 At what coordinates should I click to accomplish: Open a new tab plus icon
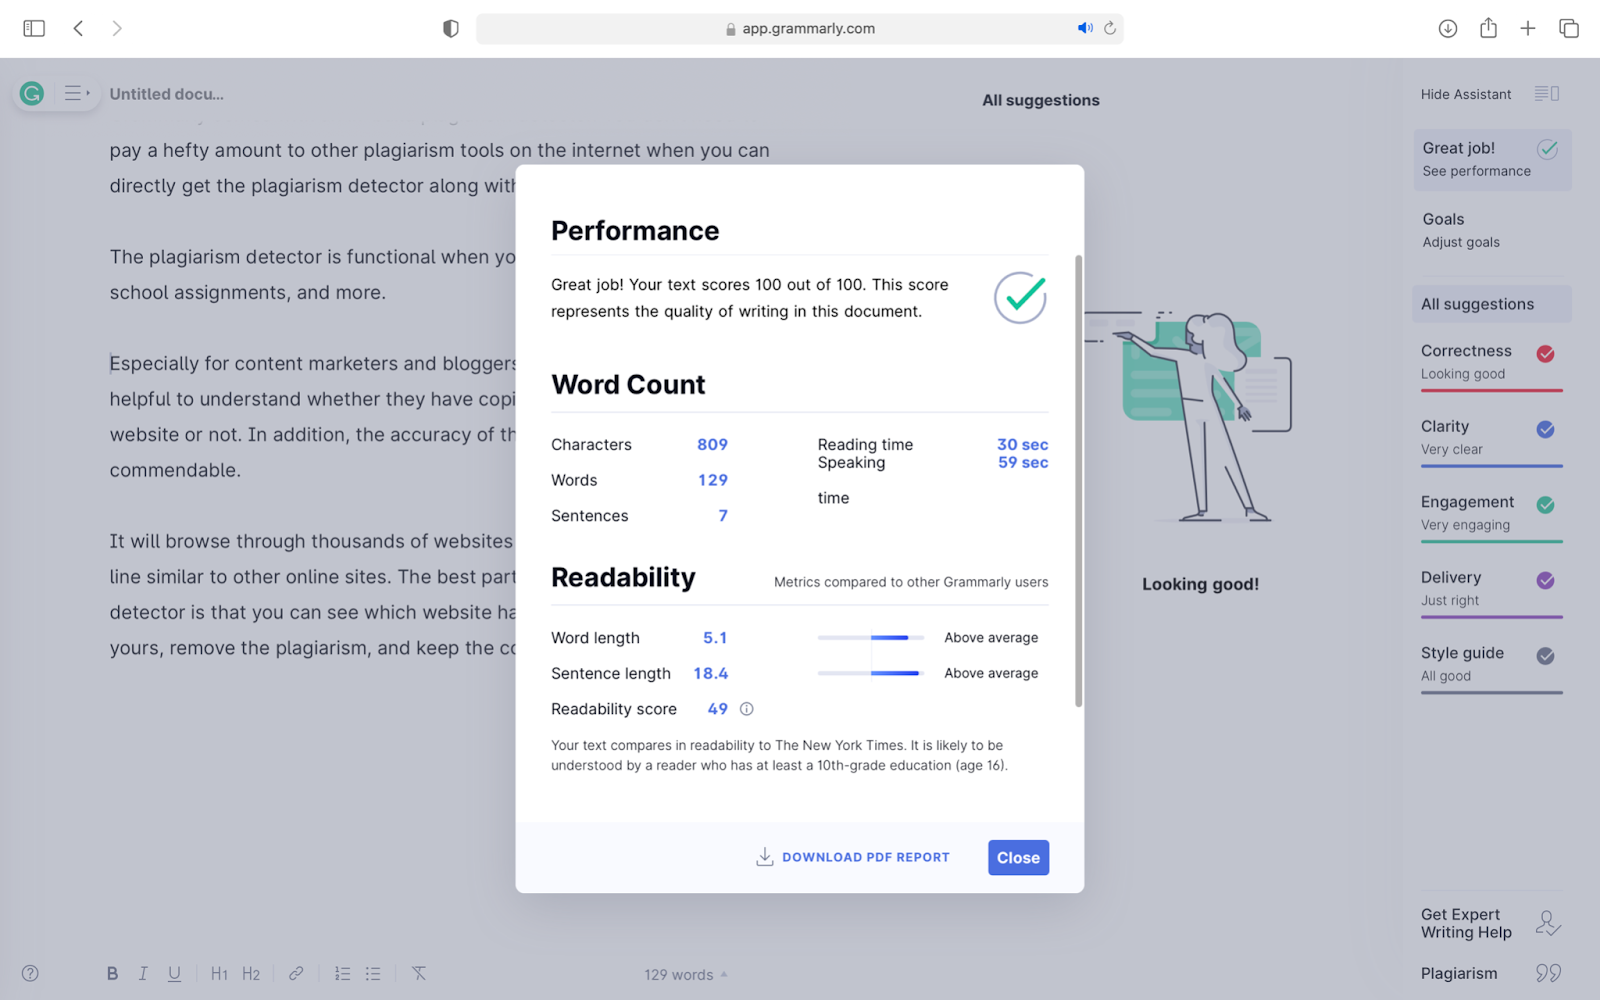pos(1528,28)
